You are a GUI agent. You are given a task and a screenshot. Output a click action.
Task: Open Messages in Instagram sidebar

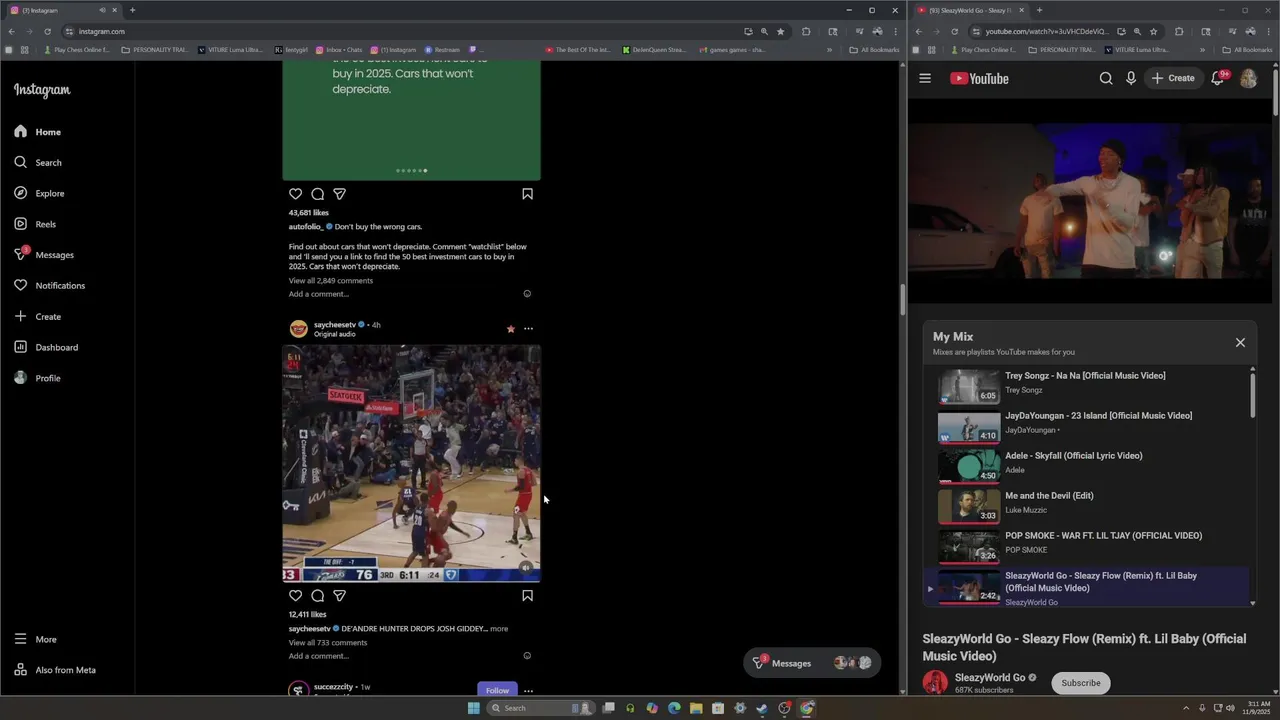click(x=44, y=255)
